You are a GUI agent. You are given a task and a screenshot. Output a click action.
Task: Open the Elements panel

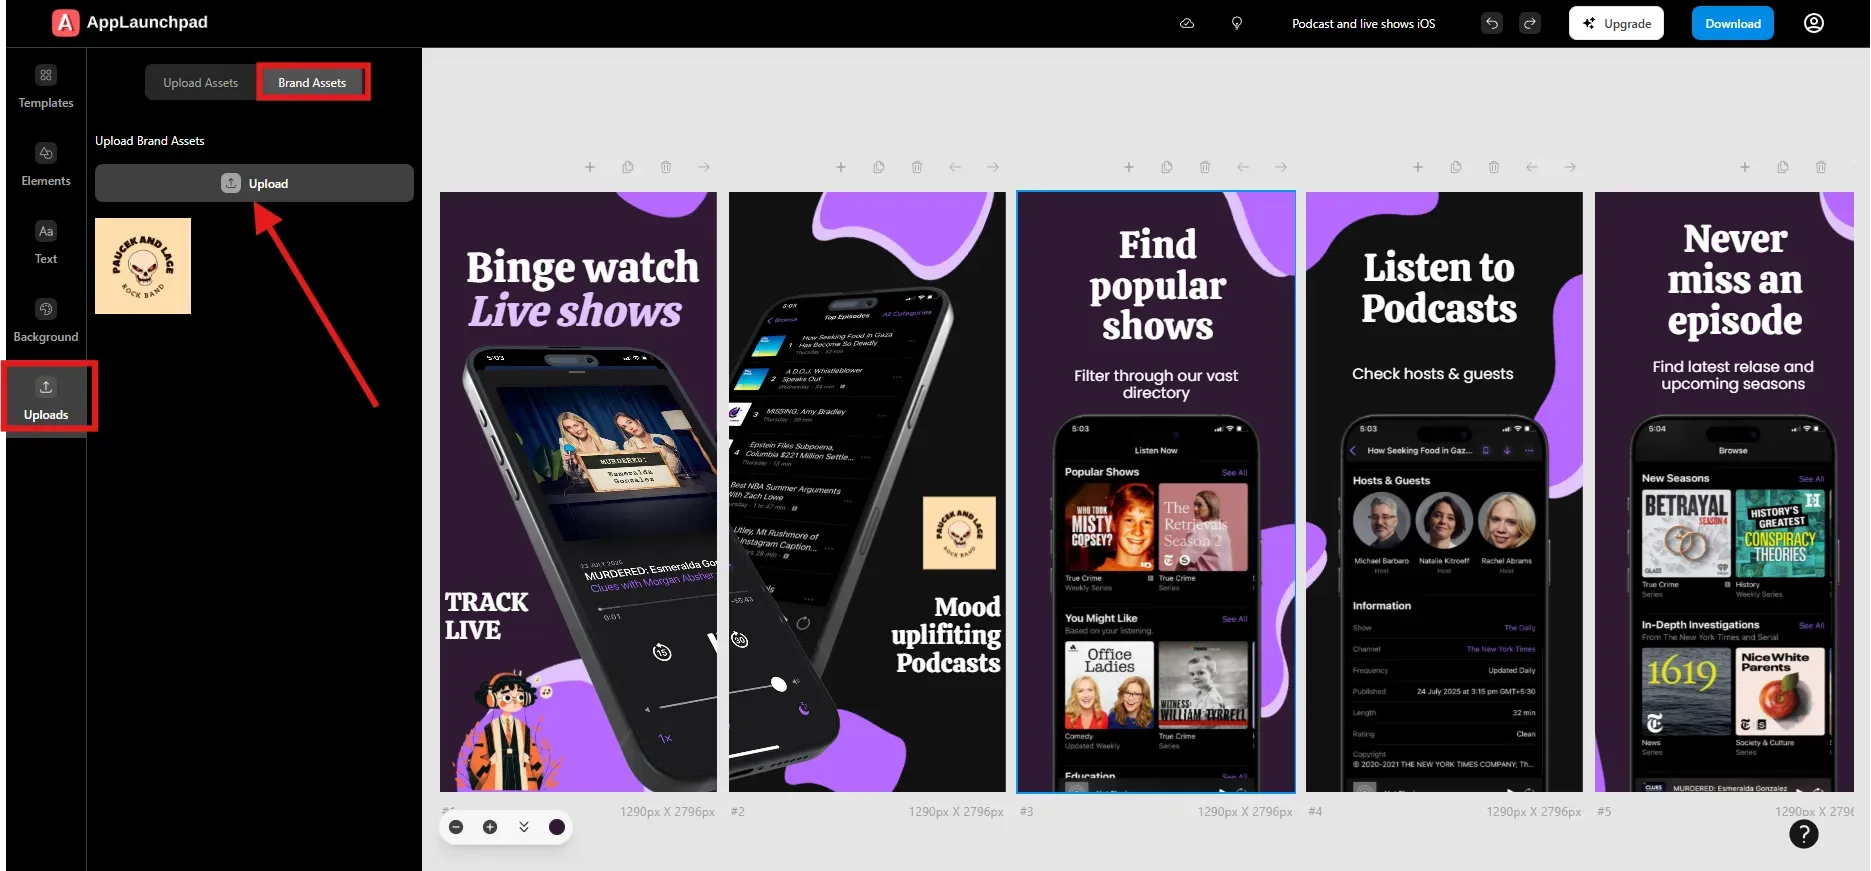click(x=46, y=165)
